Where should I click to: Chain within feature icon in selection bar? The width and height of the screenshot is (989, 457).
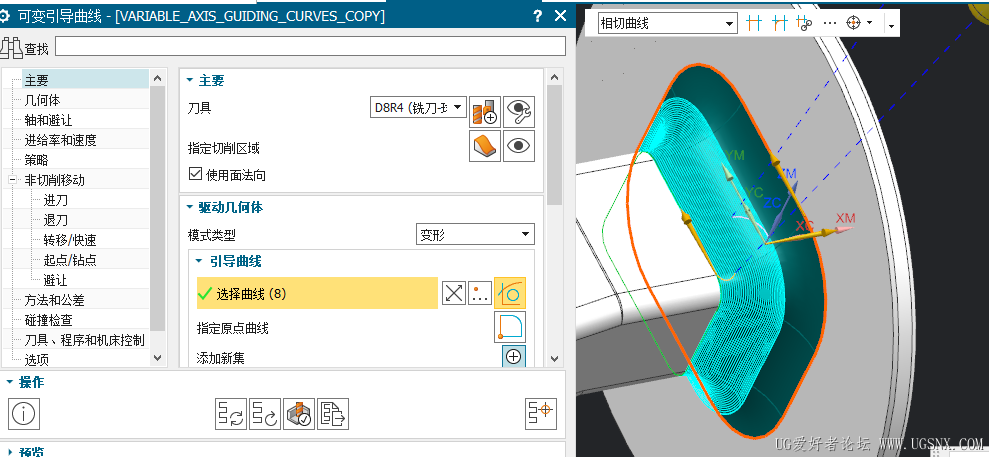click(804, 23)
